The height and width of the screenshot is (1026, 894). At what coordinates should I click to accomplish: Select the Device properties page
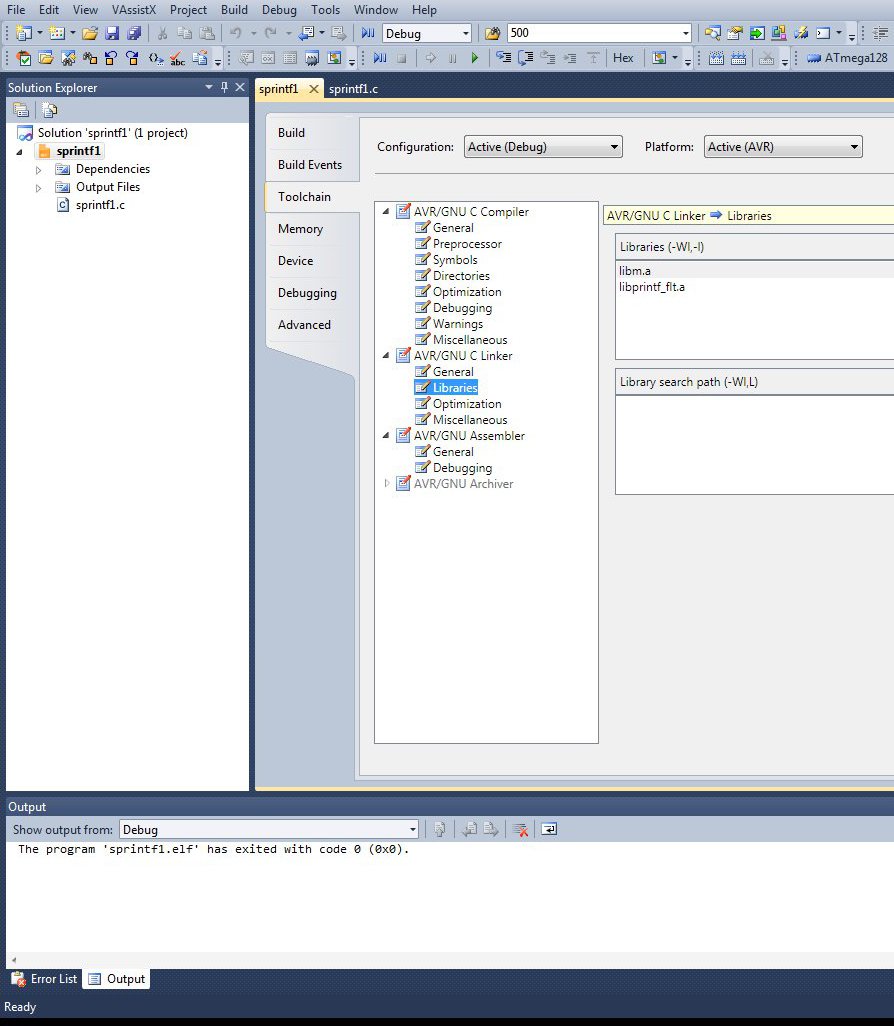[x=295, y=260]
